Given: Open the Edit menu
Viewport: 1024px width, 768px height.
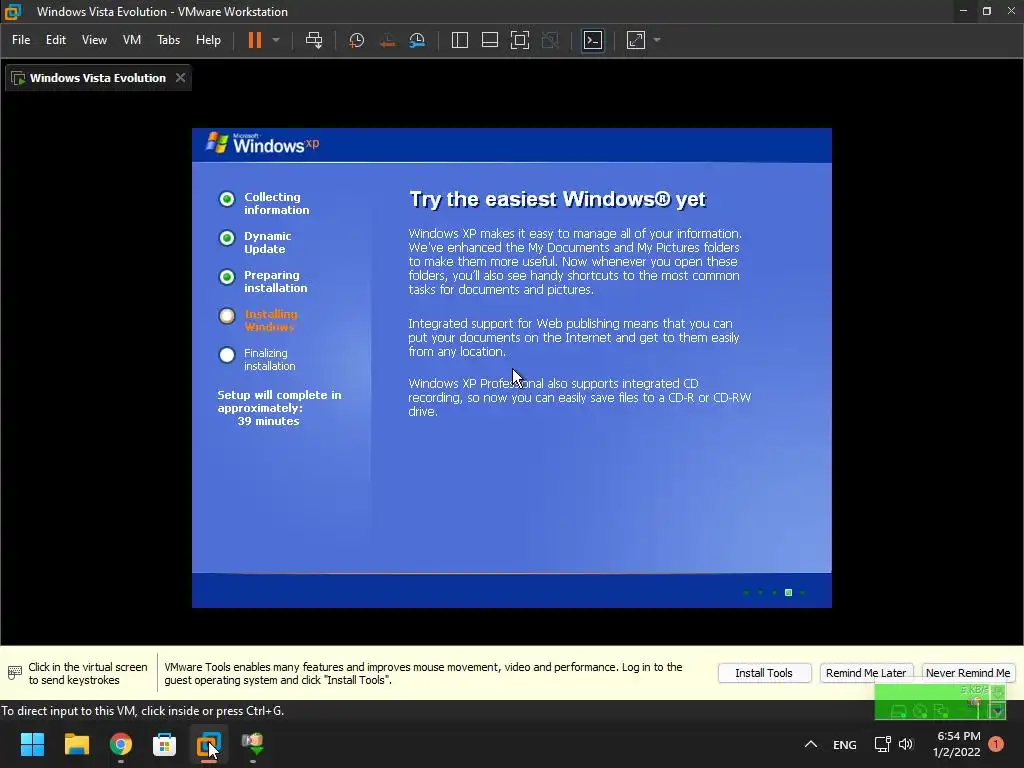Looking at the screenshot, I should click(x=56, y=40).
